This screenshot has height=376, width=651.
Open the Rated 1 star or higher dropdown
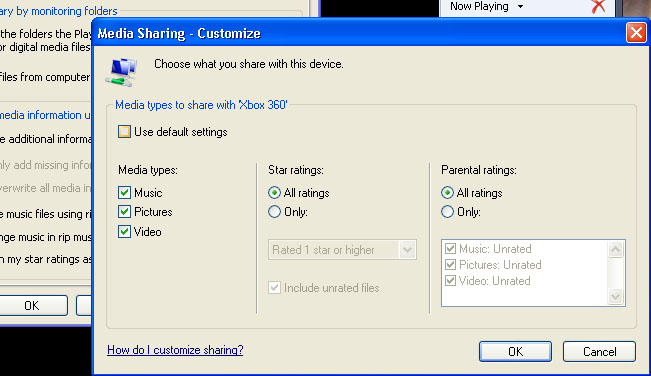[x=342, y=250]
